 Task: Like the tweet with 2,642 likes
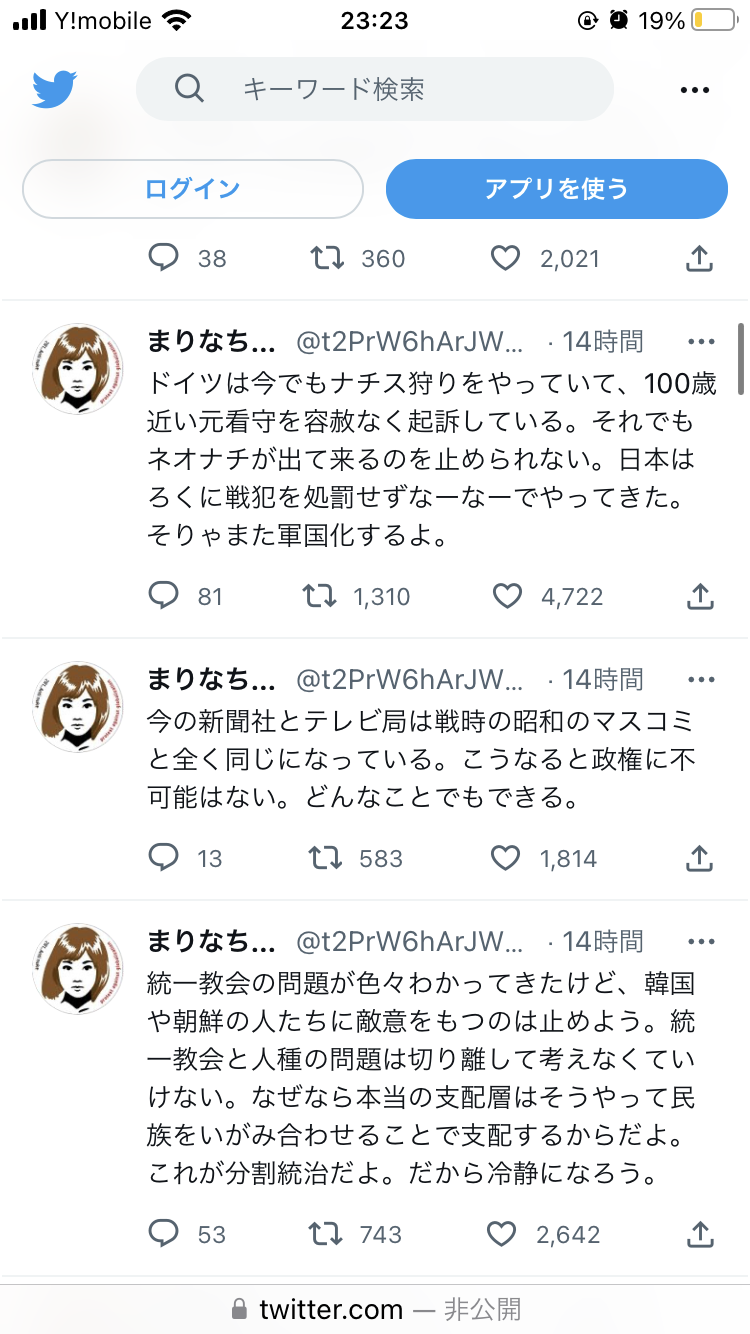pyautogui.click(x=502, y=1234)
